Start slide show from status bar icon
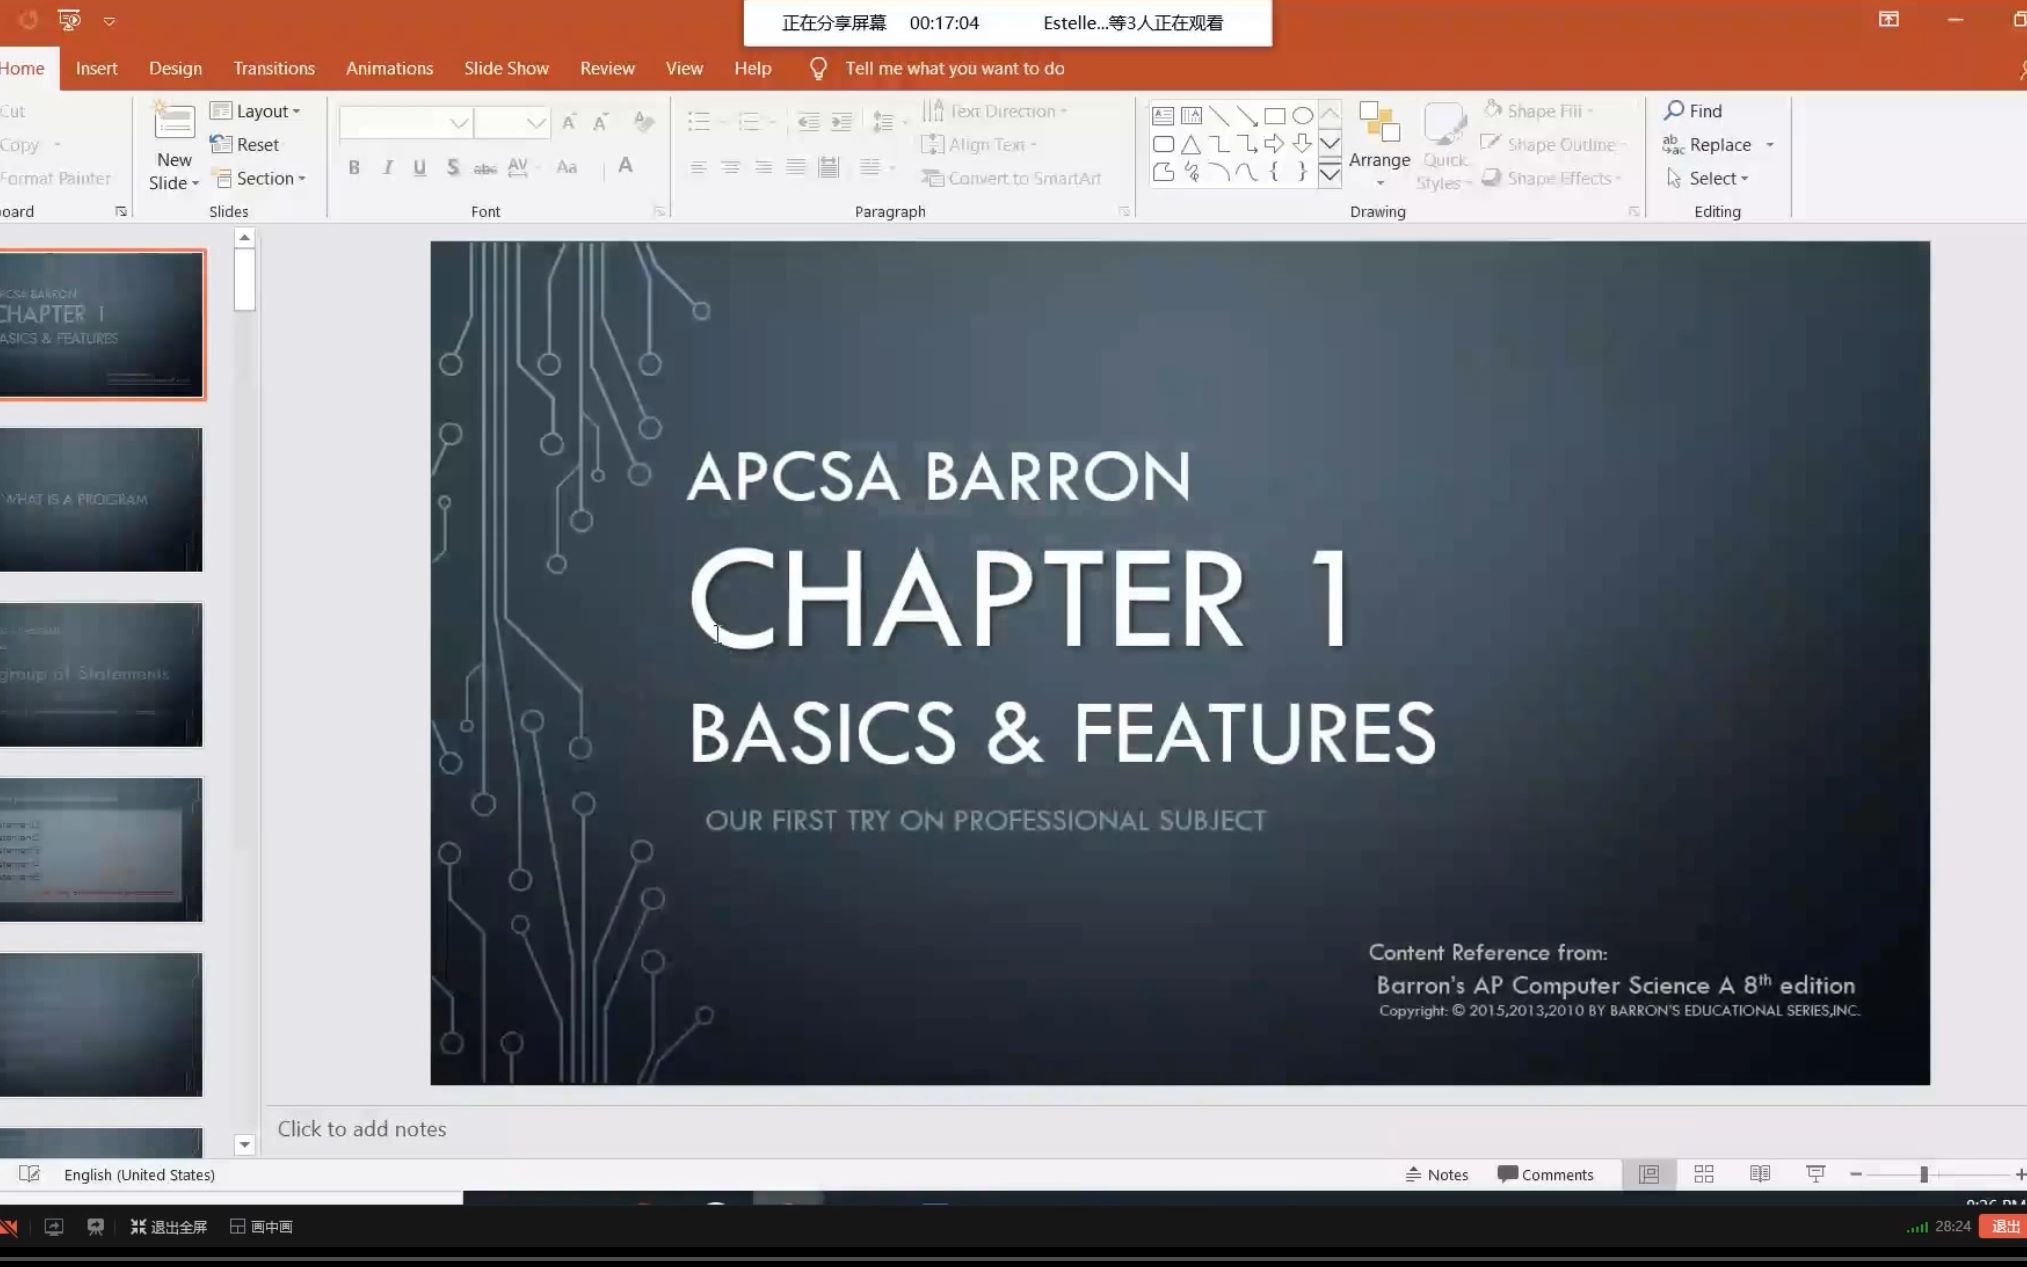 click(x=1815, y=1174)
